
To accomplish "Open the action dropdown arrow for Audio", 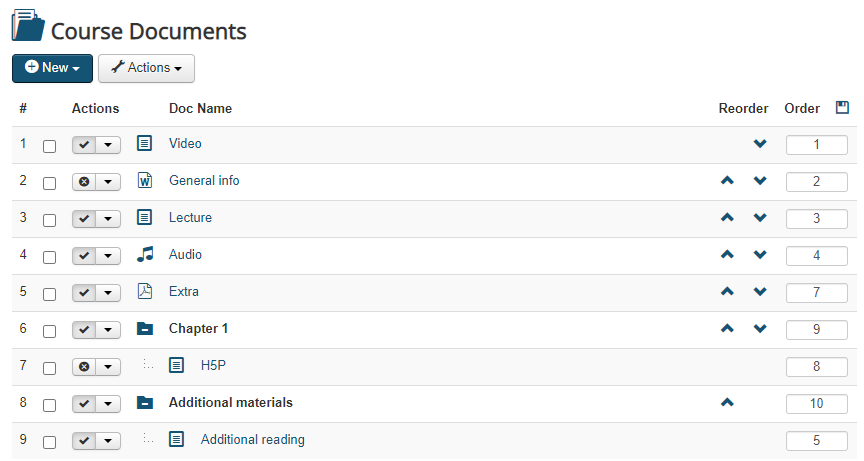I will pyautogui.click(x=109, y=255).
